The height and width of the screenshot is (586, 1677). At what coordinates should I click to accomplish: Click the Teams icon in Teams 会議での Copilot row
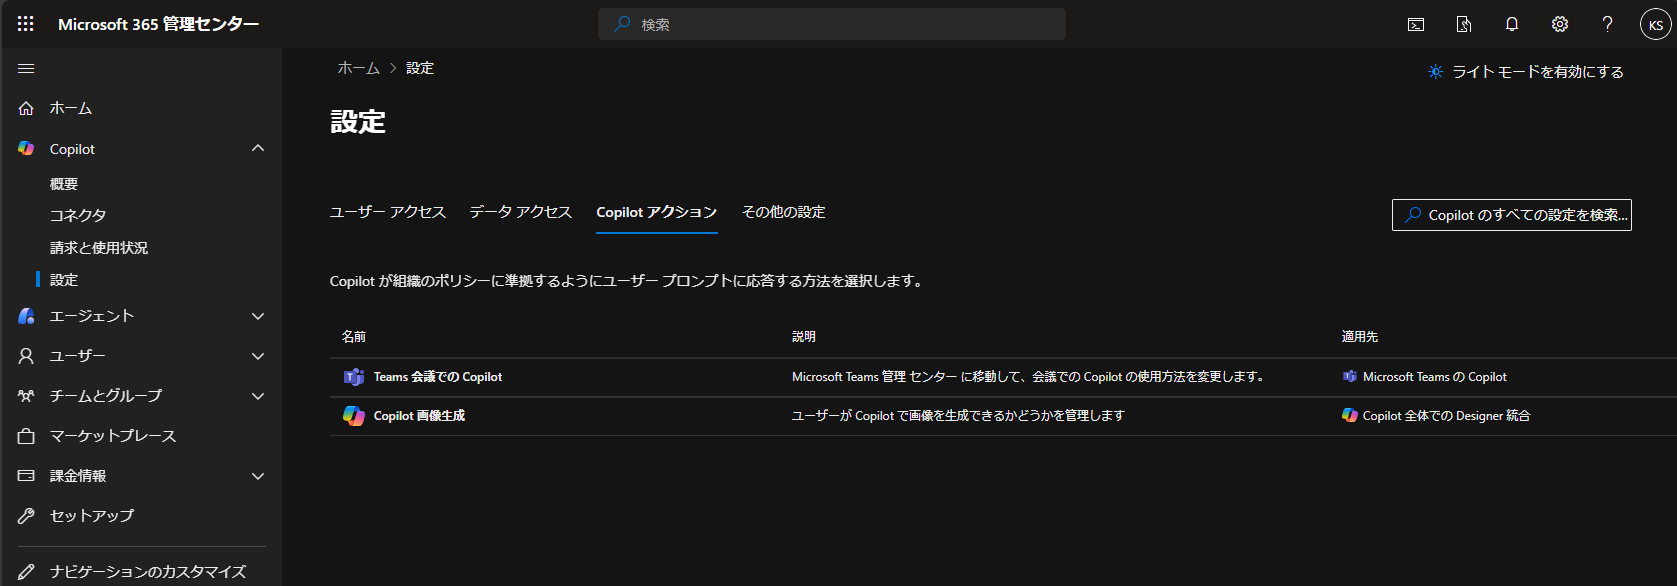pos(354,377)
